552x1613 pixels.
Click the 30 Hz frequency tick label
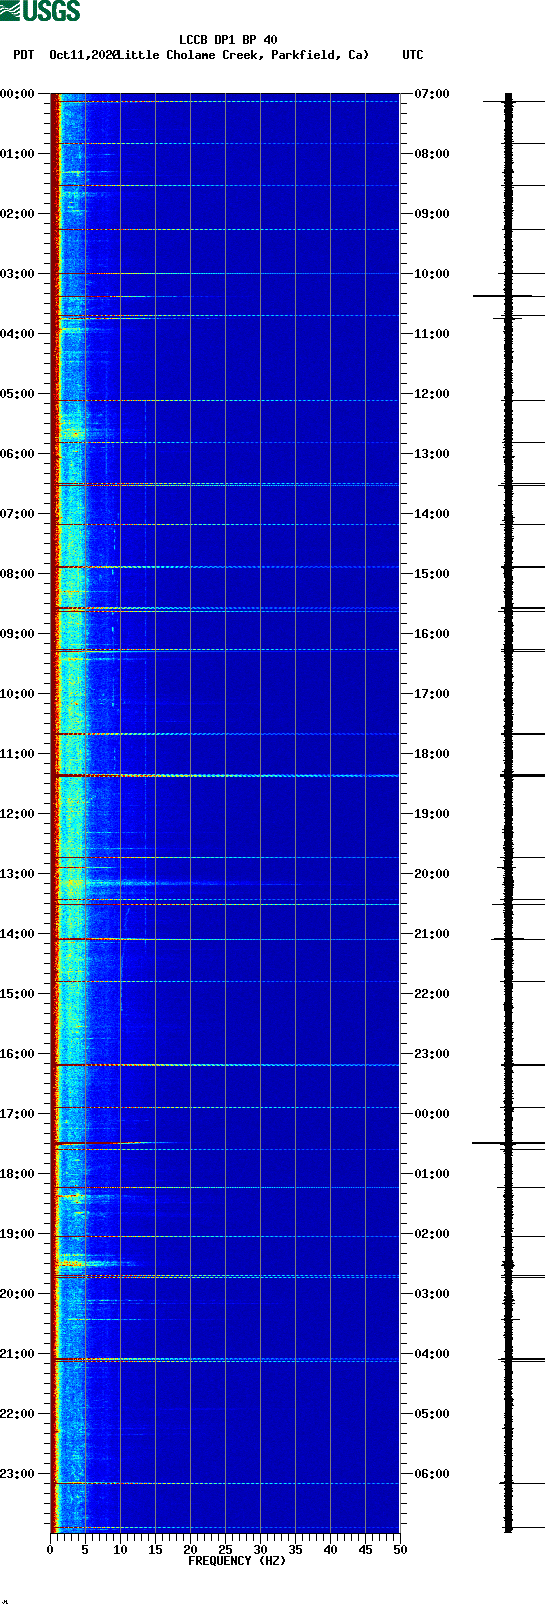pos(260,1550)
